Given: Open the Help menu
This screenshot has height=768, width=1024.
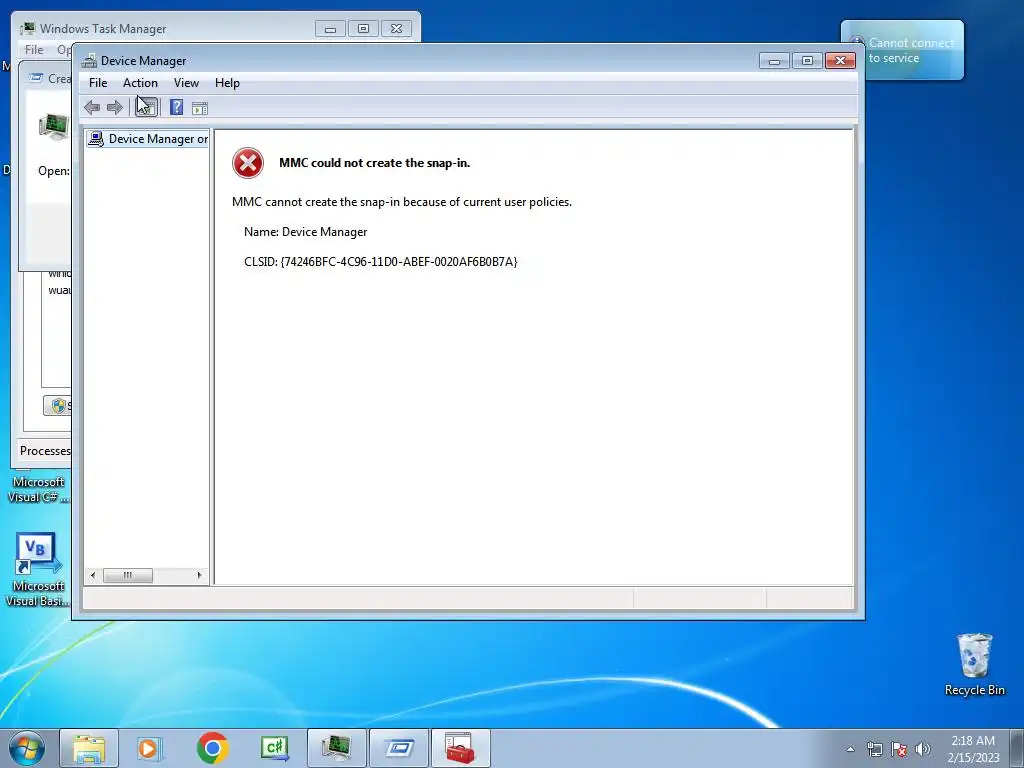Looking at the screenshot, I should [227, 83].
